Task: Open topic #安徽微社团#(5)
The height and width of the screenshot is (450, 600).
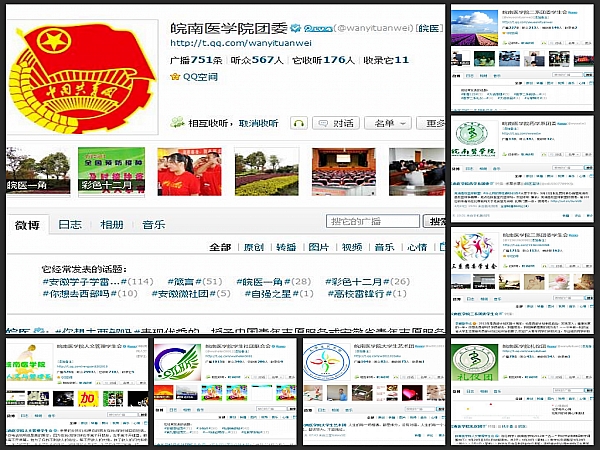Action: coord(191,294)
